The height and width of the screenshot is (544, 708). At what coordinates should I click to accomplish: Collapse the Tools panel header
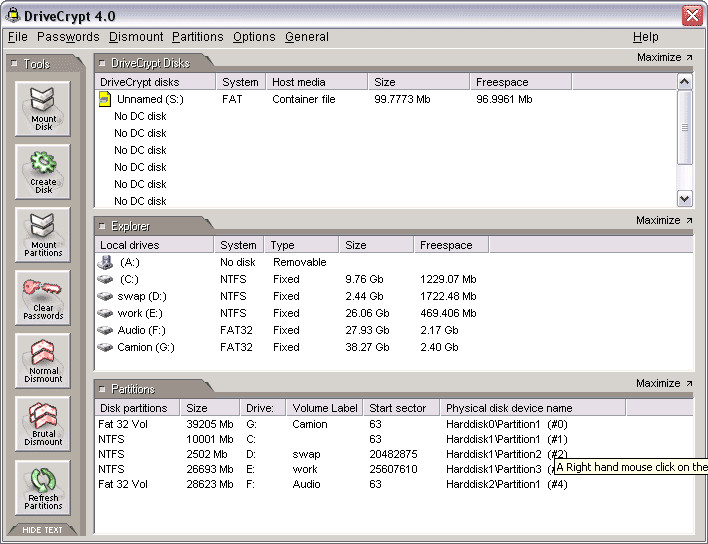coord(14,64)
